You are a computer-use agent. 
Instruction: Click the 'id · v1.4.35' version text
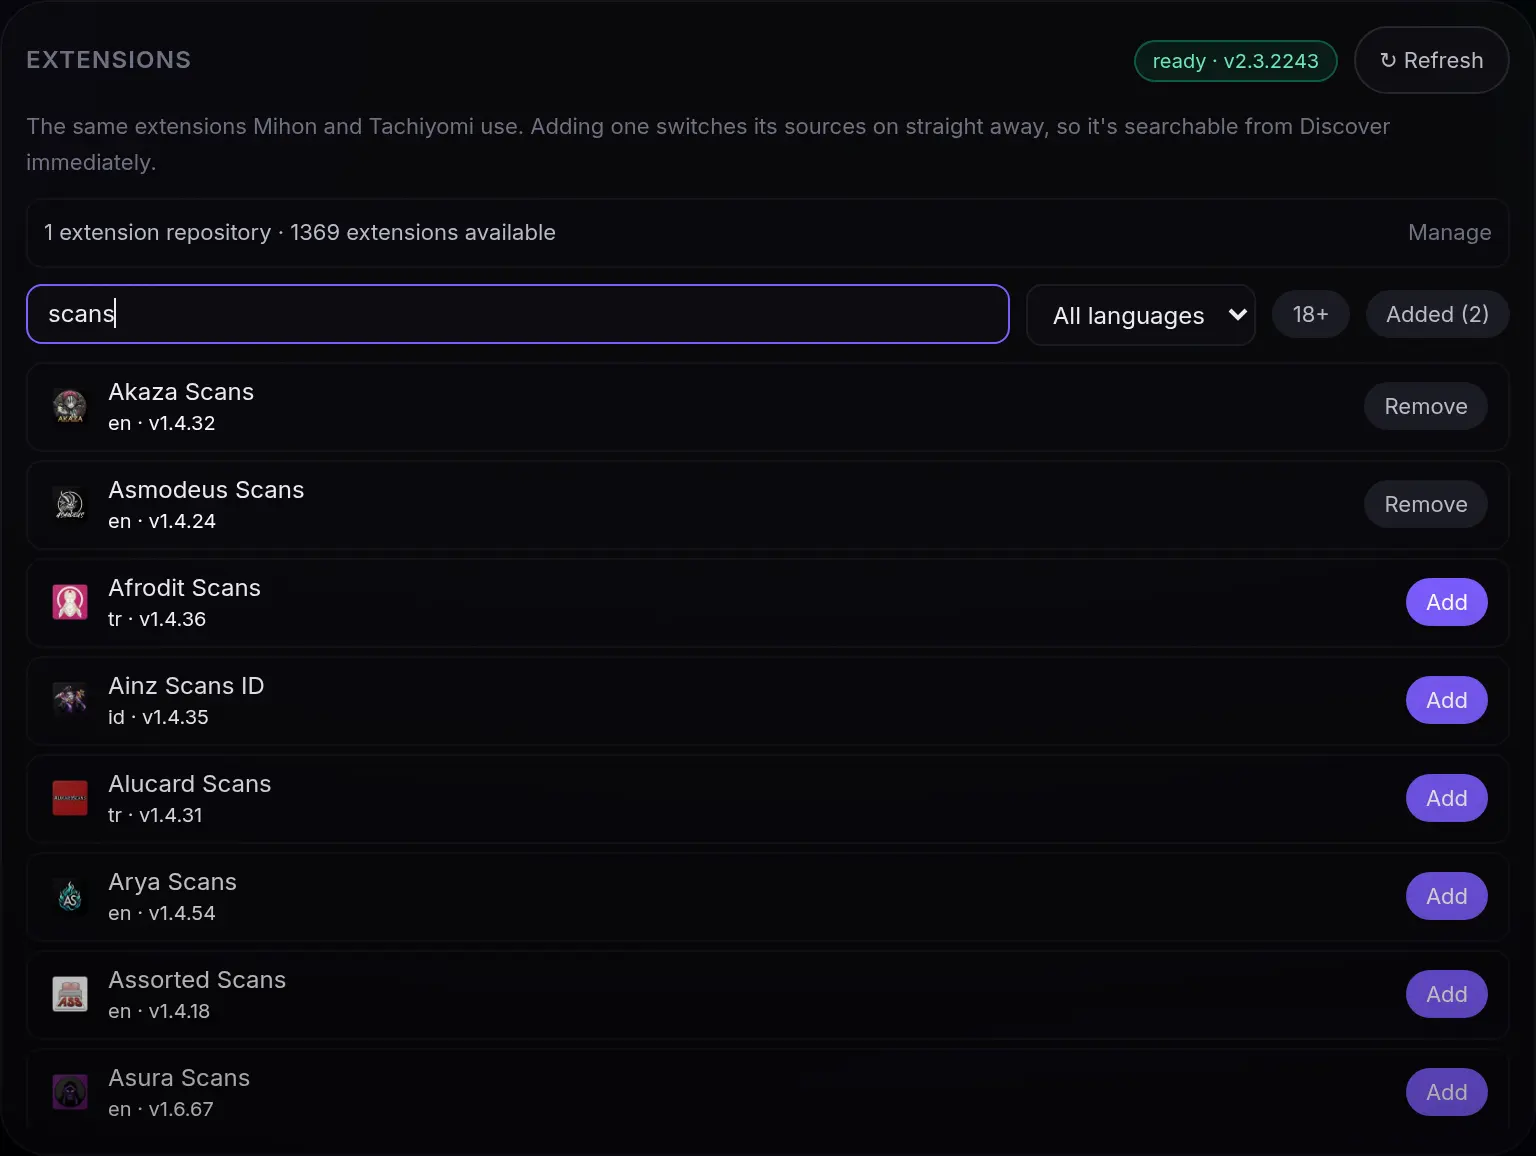[158, 717]
